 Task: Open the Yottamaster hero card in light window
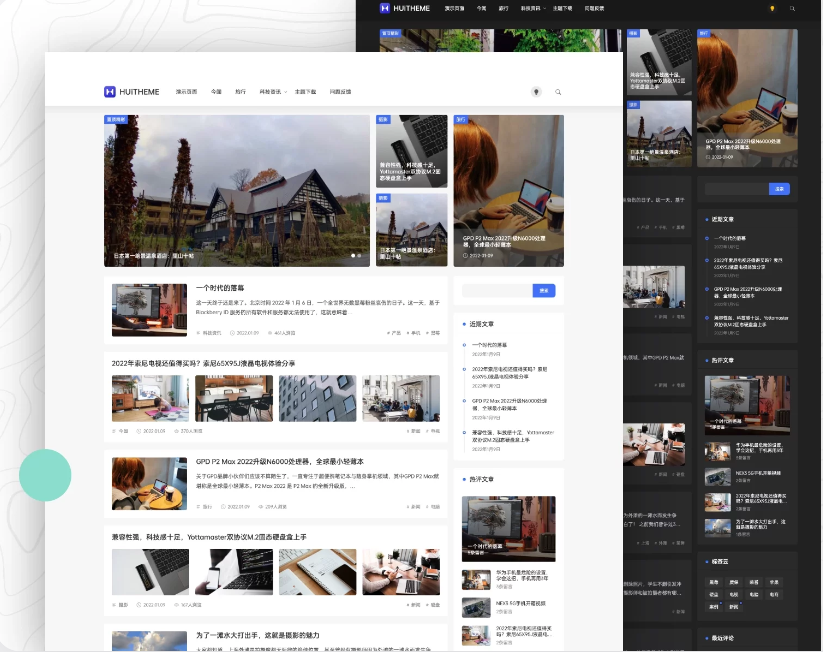tap(412, 151)
